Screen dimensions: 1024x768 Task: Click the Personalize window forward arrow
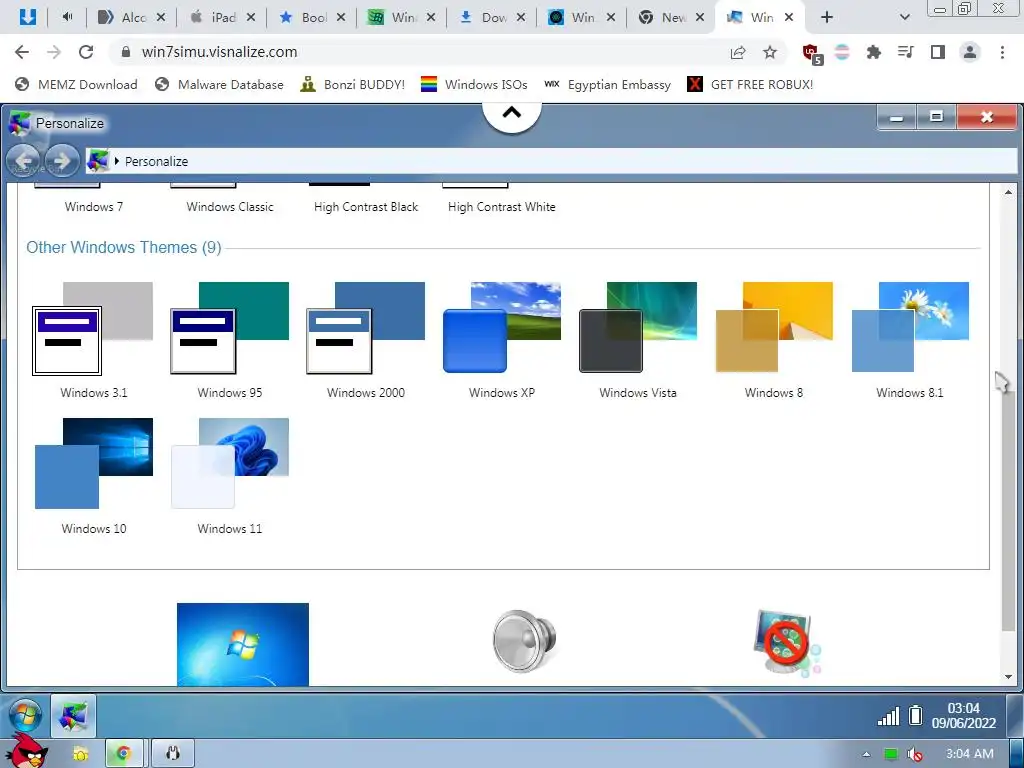click(62, 161)
